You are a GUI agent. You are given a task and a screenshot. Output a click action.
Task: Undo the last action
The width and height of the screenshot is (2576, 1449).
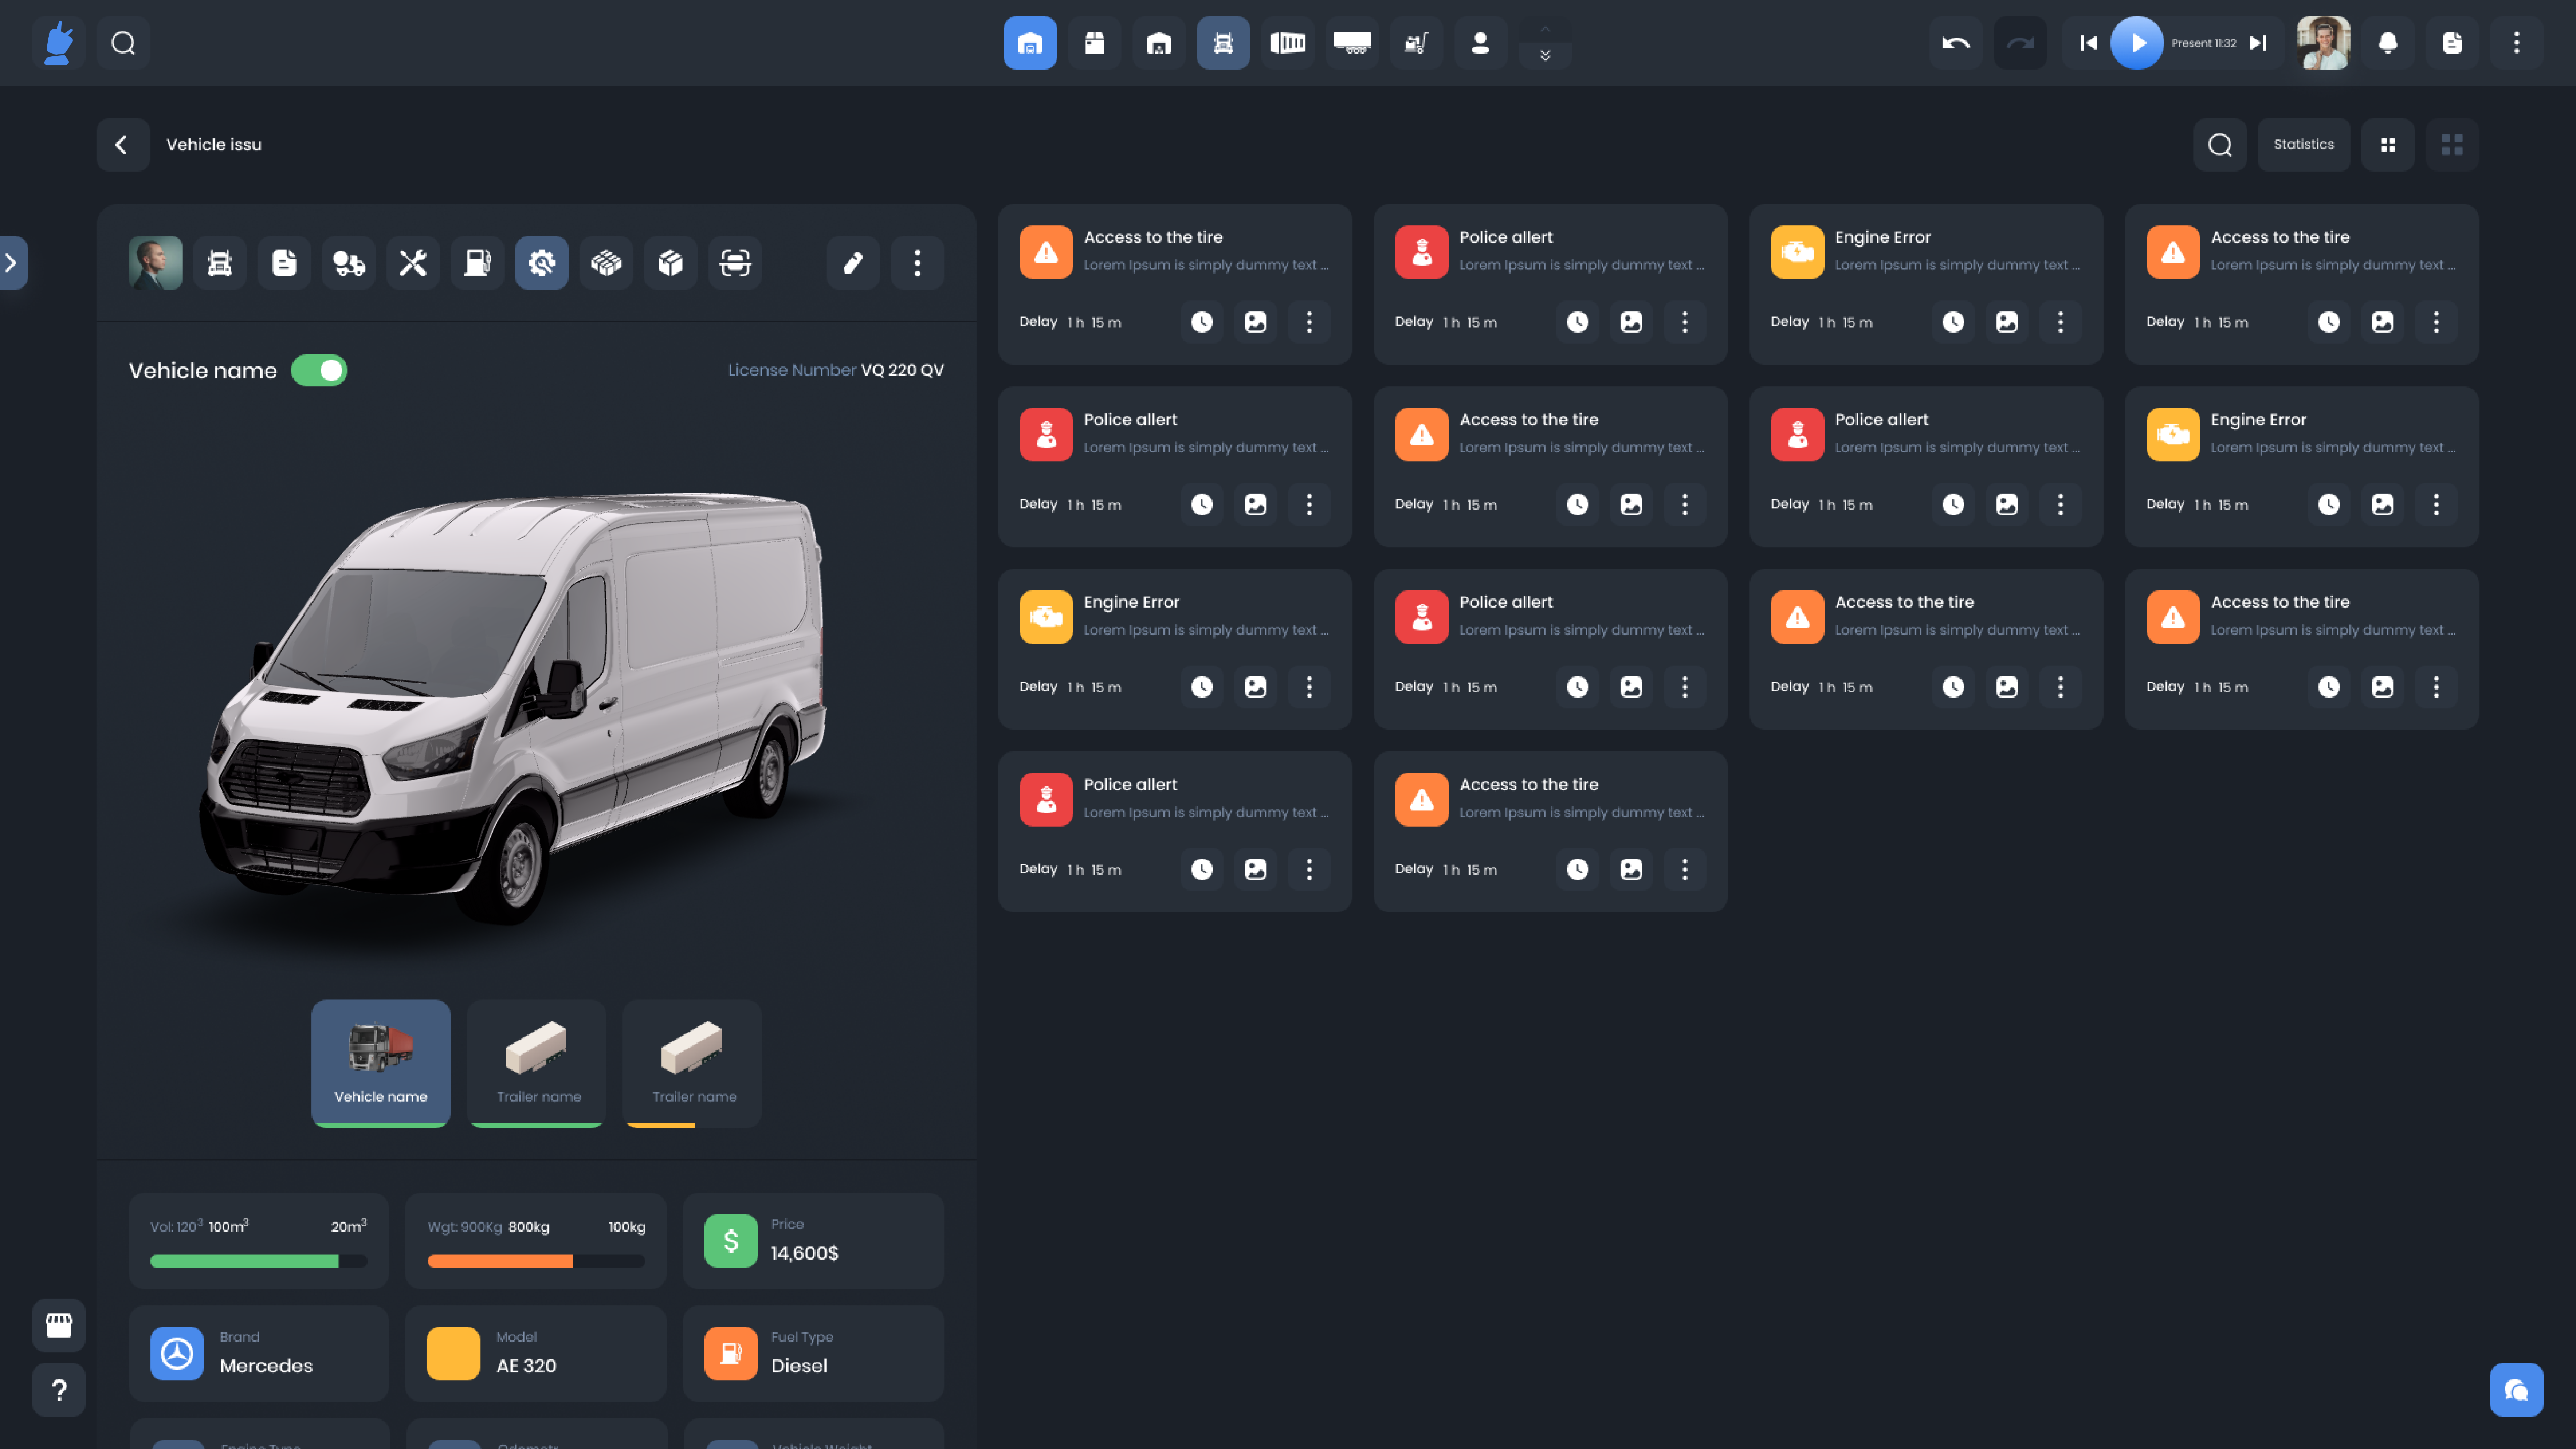(x=1956, y=43)
